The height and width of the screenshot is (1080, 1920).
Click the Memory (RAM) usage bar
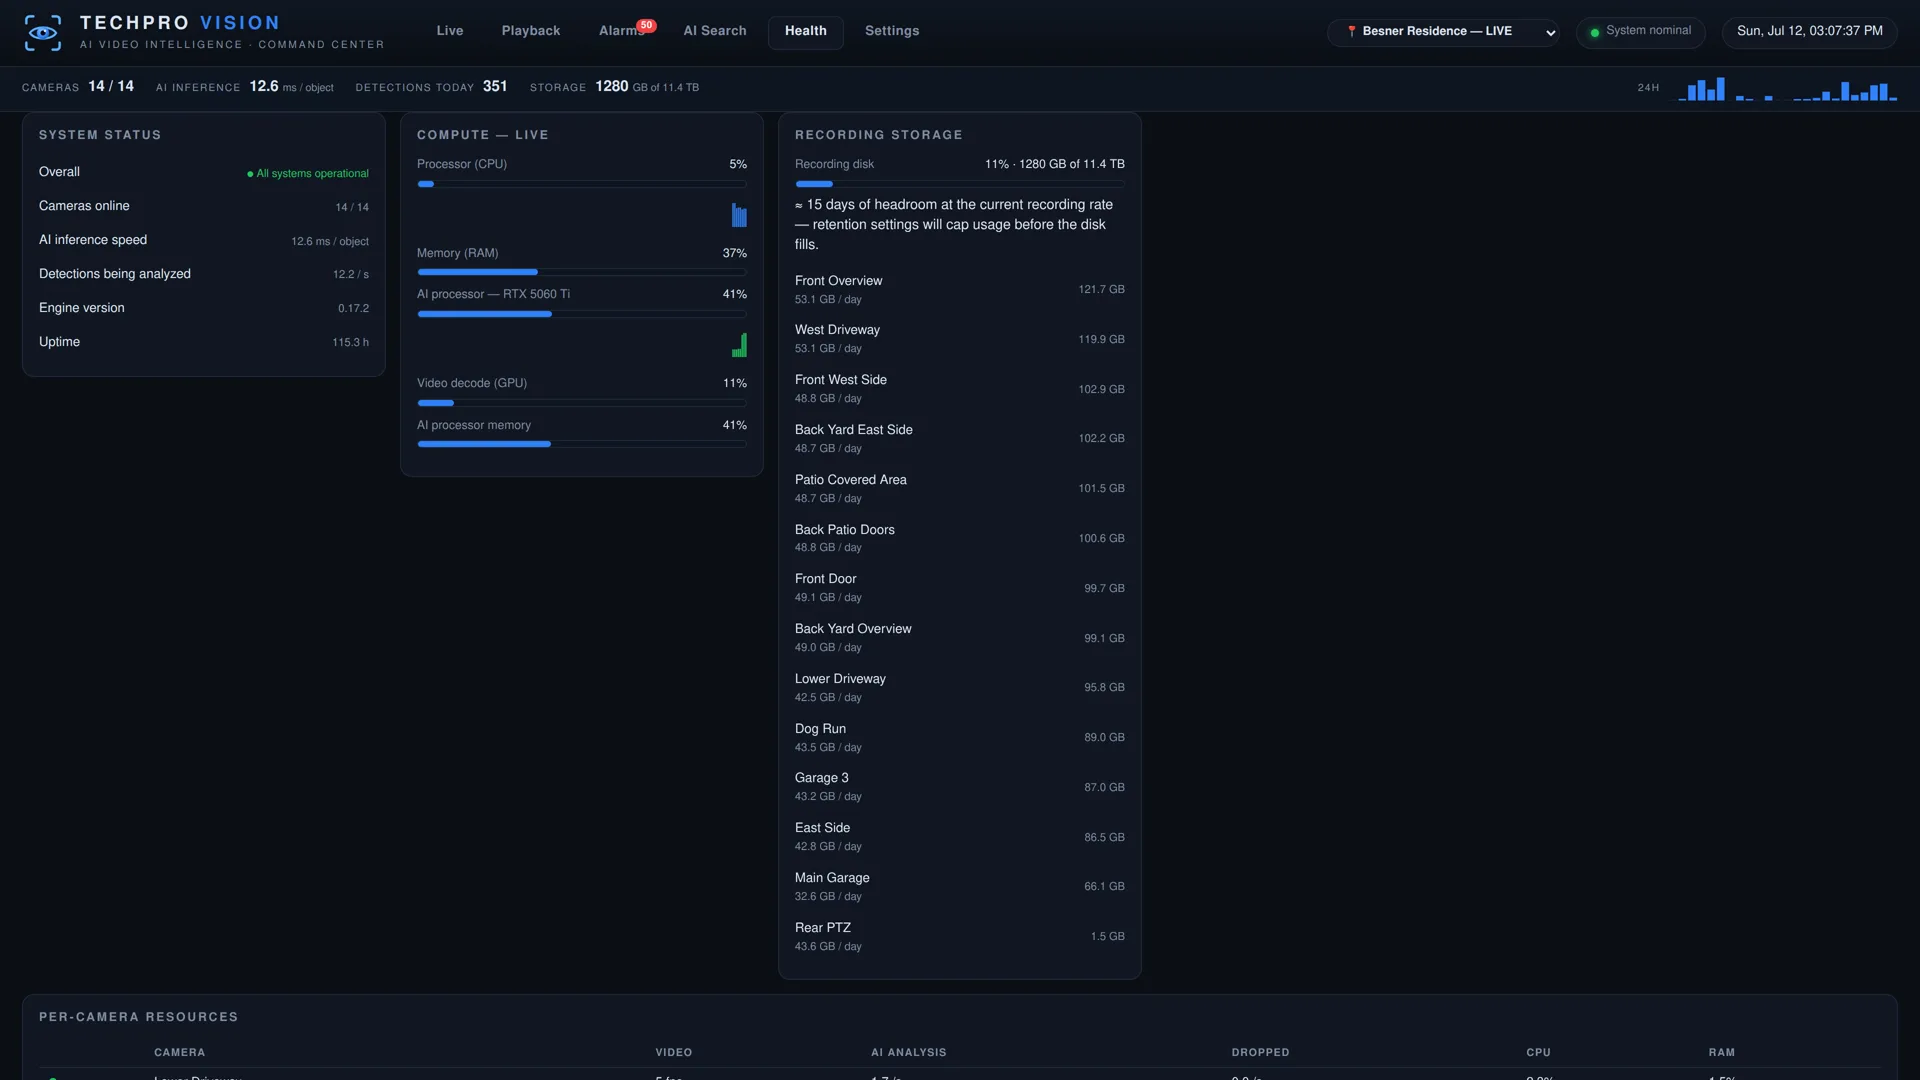tap(582, 272)
